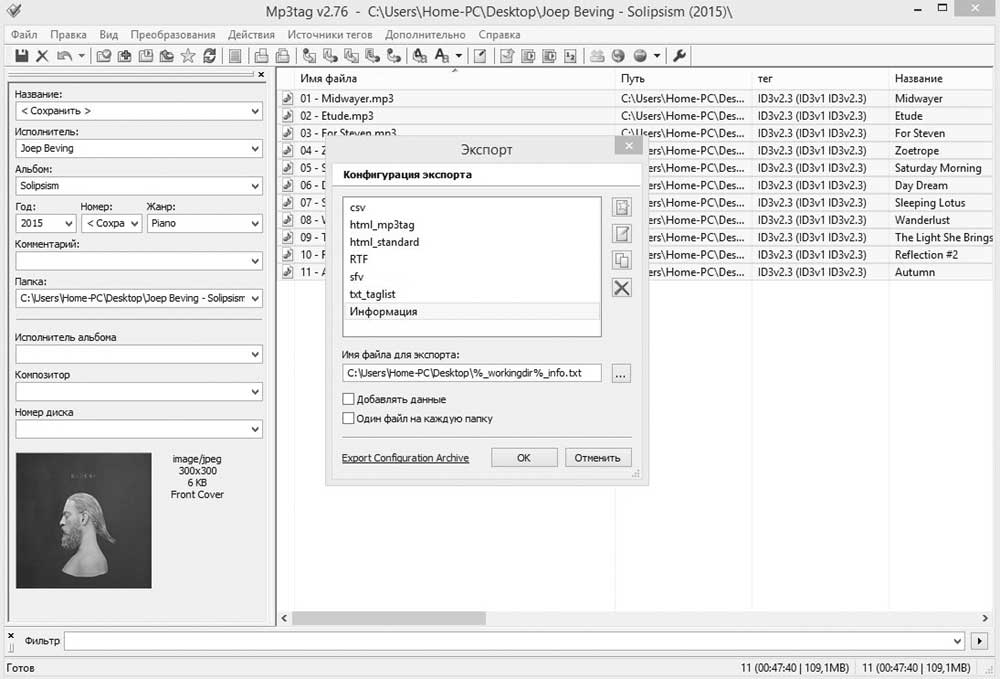The height and width of the screenshot is (679, 1000).
Task: Click Edit export configuration pencil icon
Action: (622, 234)
